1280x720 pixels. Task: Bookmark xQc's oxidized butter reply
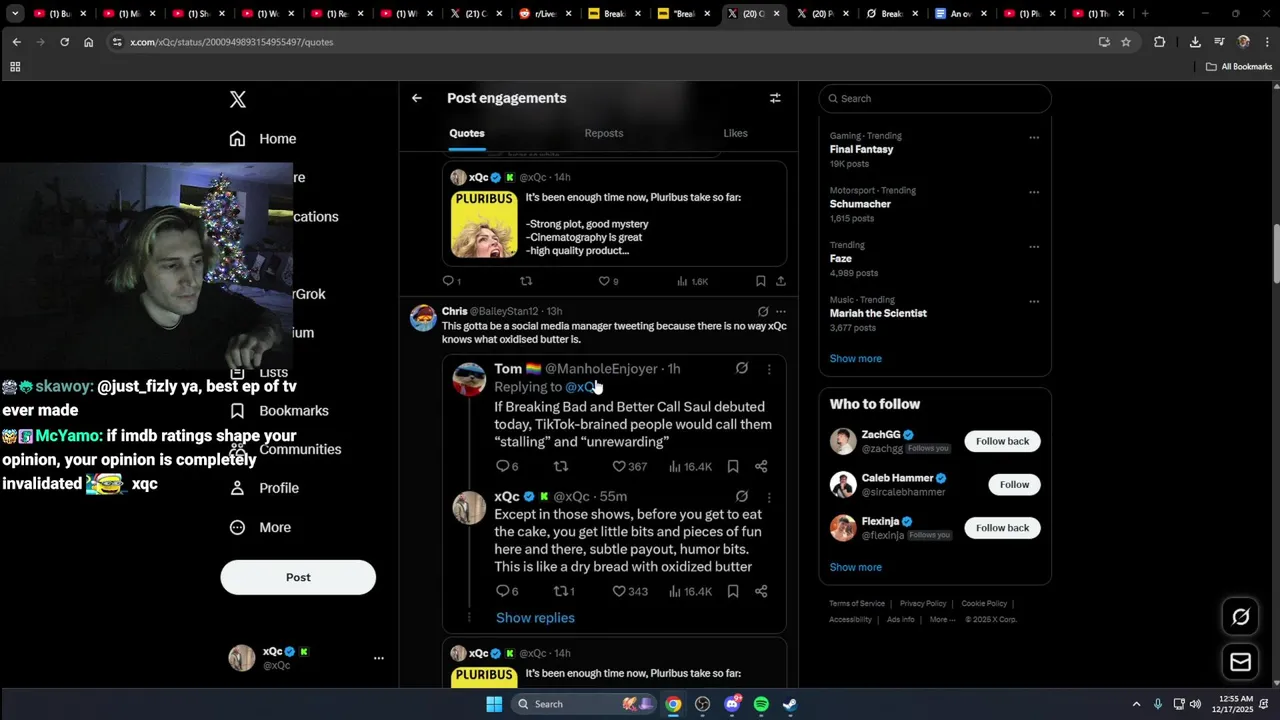[x=733, y=592]
